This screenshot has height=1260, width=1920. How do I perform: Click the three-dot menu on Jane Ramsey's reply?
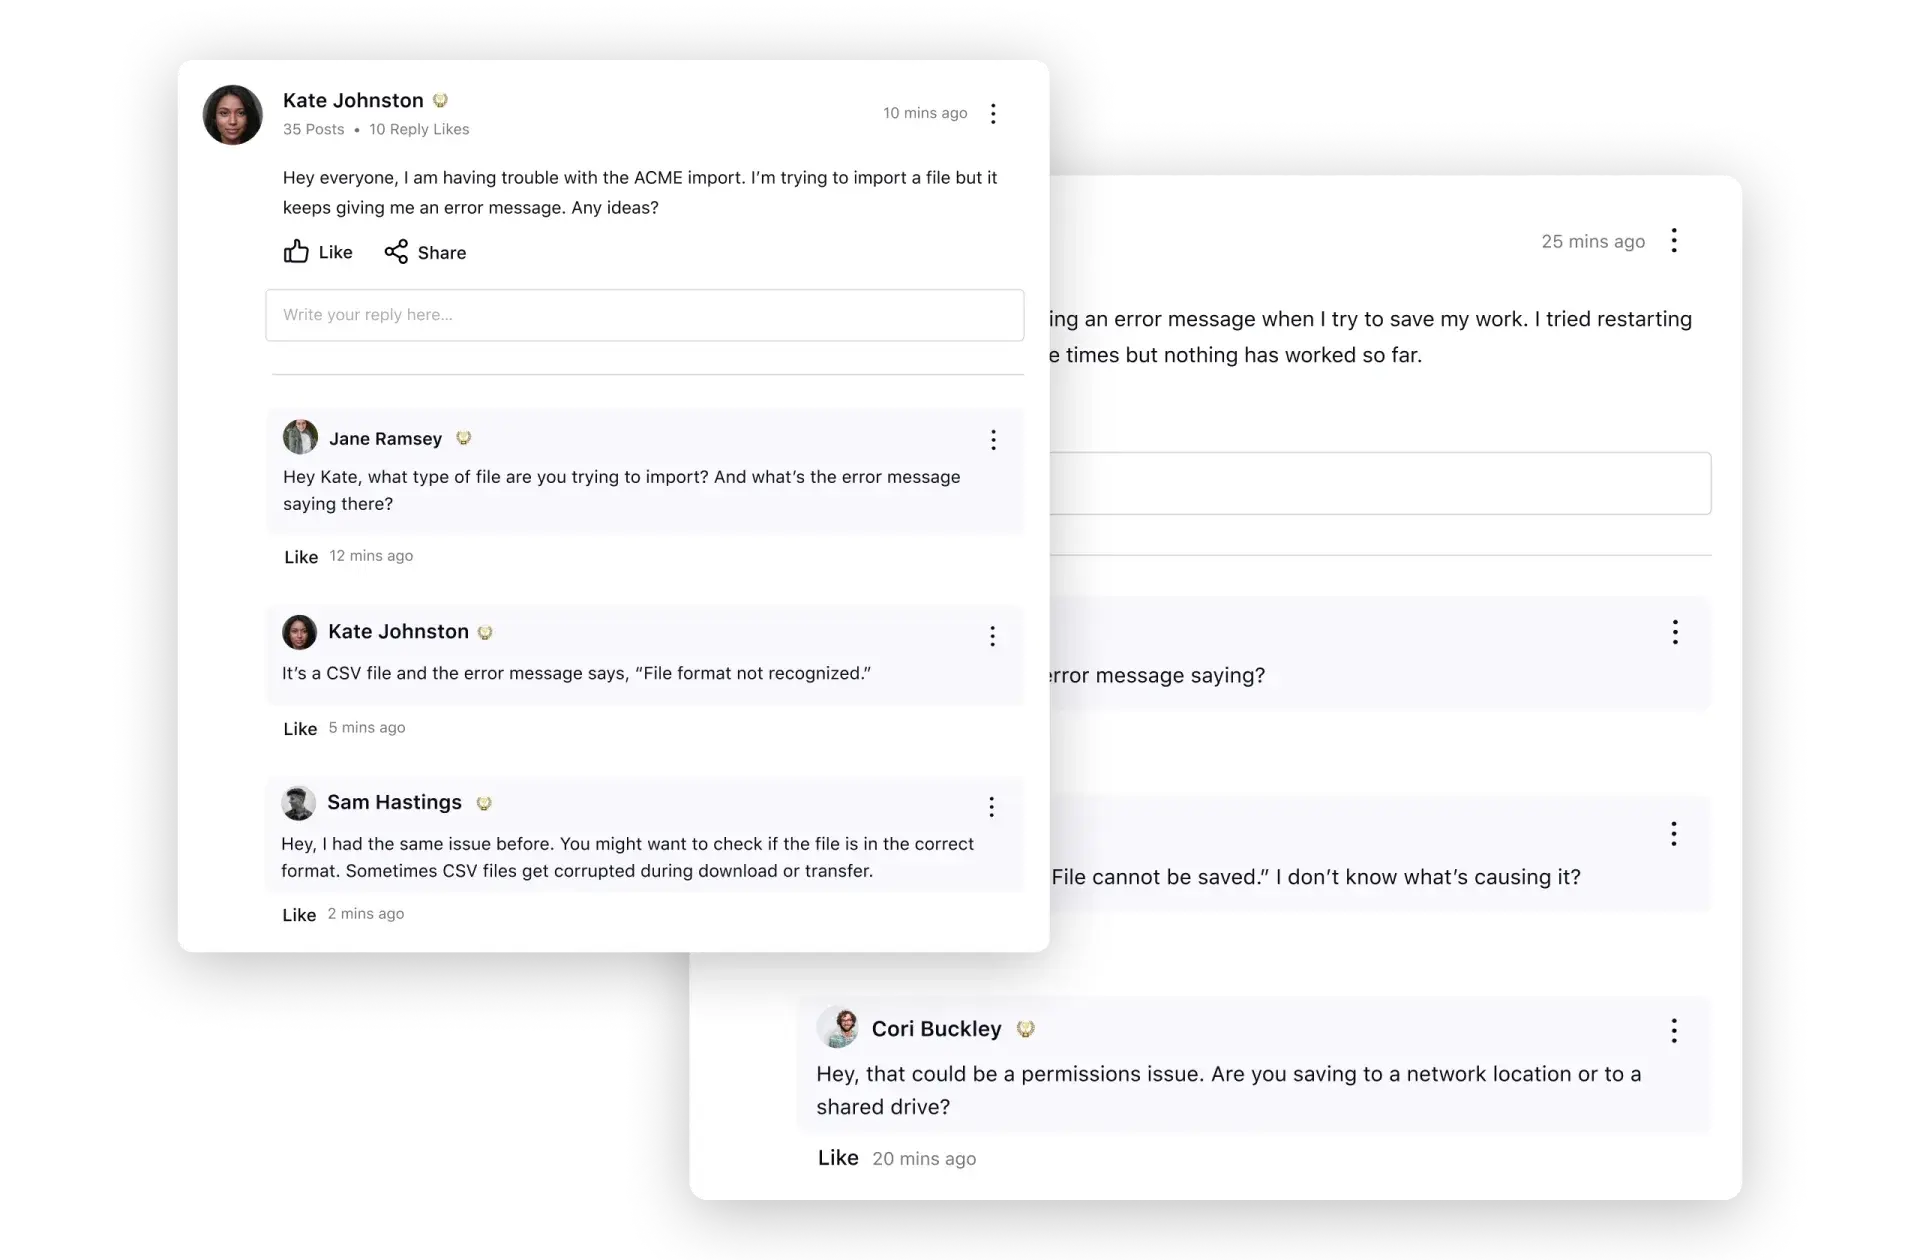tap(994, 439)
